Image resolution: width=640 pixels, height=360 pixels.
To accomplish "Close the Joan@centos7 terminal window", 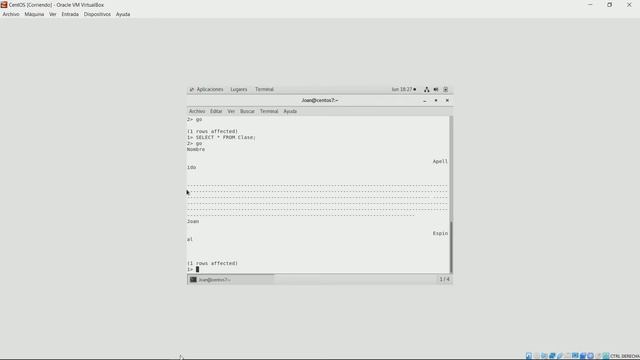I will coord(447,100).
